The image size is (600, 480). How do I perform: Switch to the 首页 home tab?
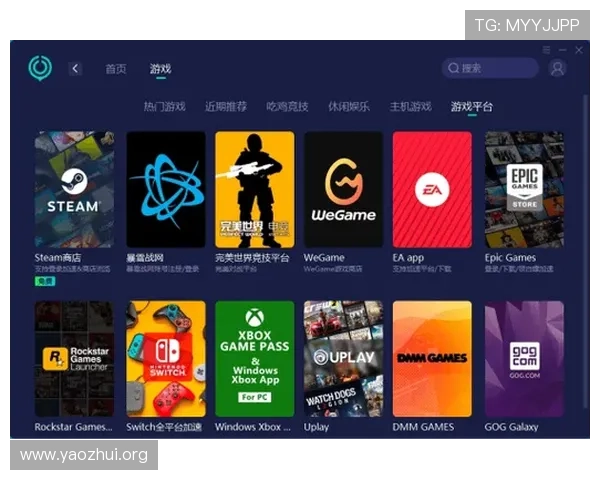[116, 69]
